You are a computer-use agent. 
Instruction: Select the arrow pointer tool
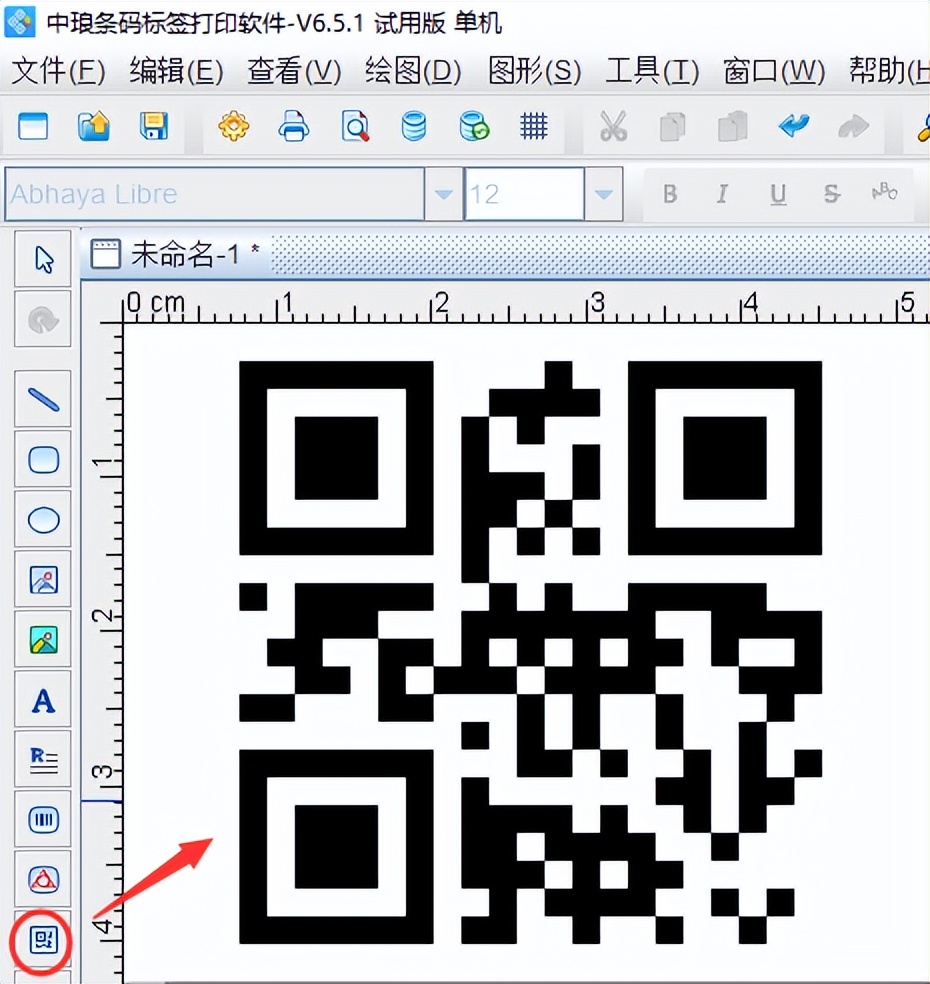coord(43,260)
